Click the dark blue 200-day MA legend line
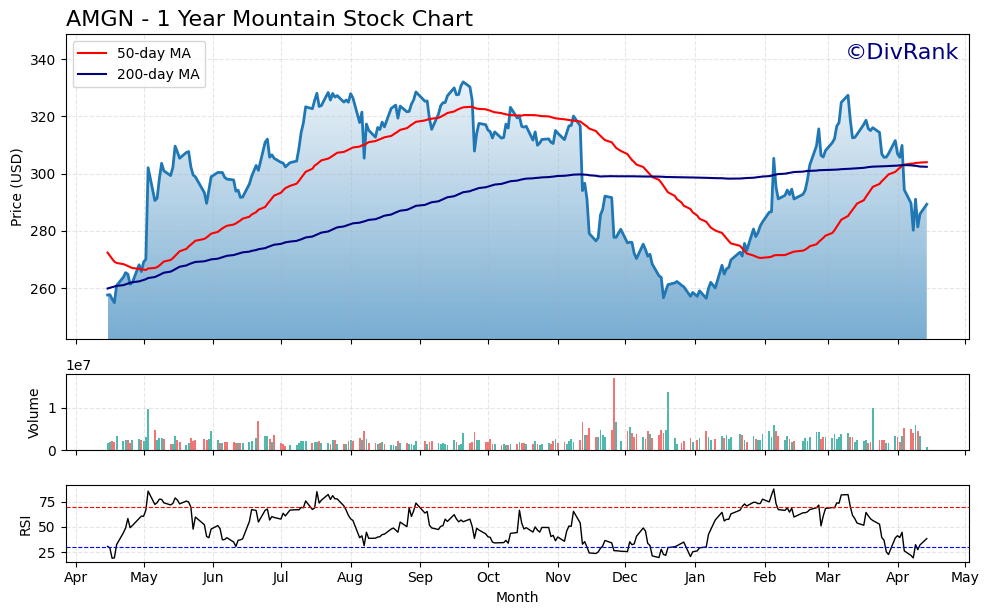989x615 pixels. coord(92,74)
